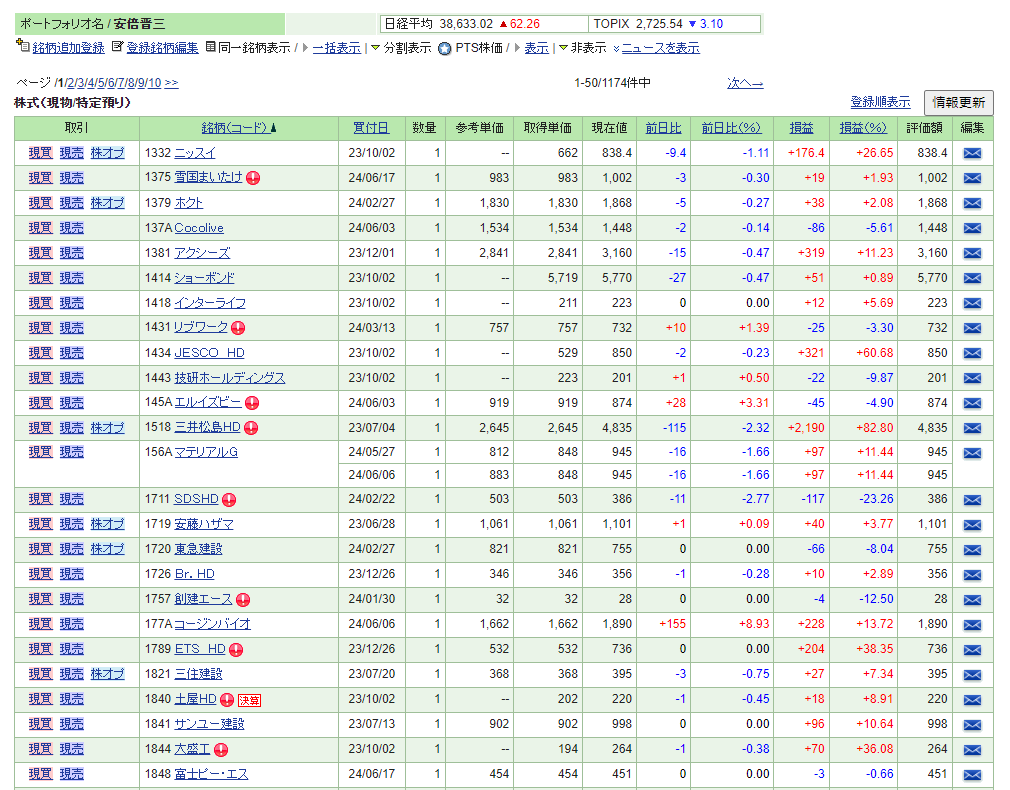Open stock page for 1443 技研ホールディングス

(x=230, y=378)
